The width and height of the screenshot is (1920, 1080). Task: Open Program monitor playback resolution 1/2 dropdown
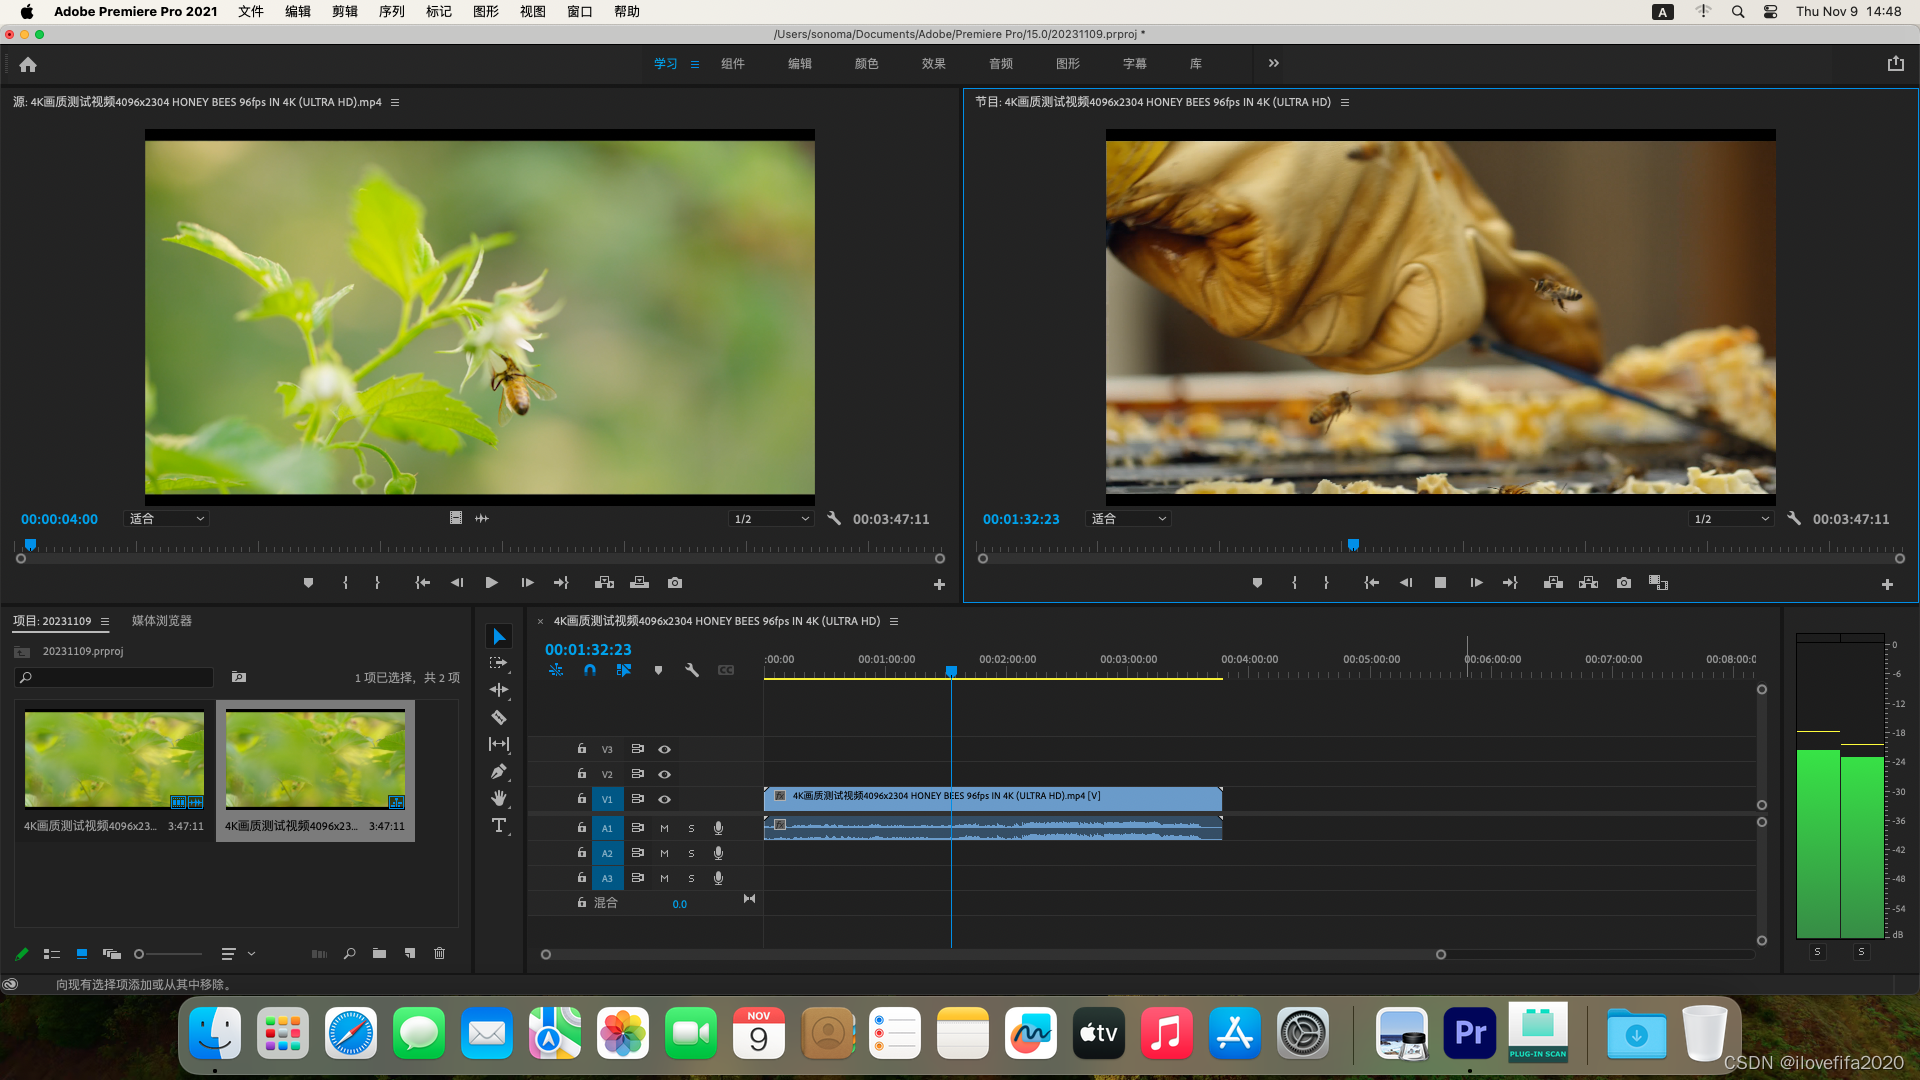1731,519
